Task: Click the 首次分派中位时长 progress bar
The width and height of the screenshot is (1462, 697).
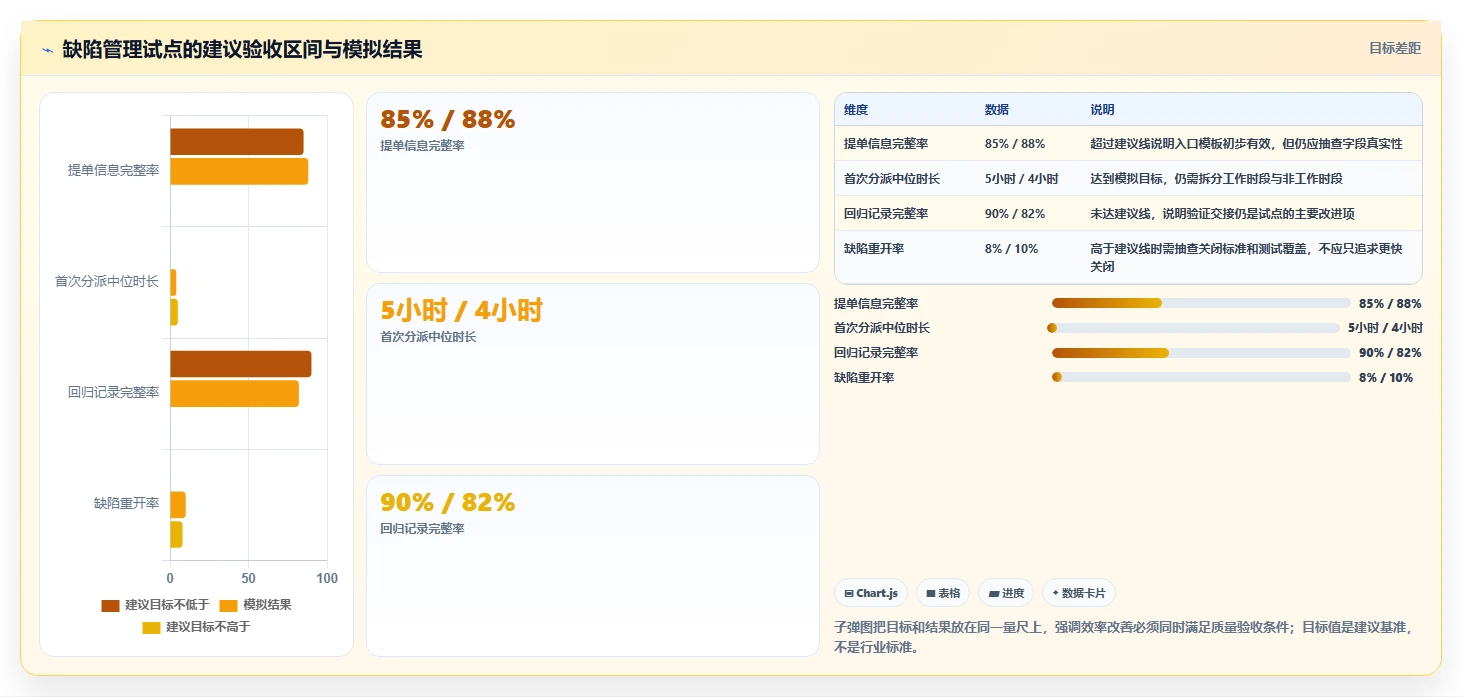Action: point(1193,328)
